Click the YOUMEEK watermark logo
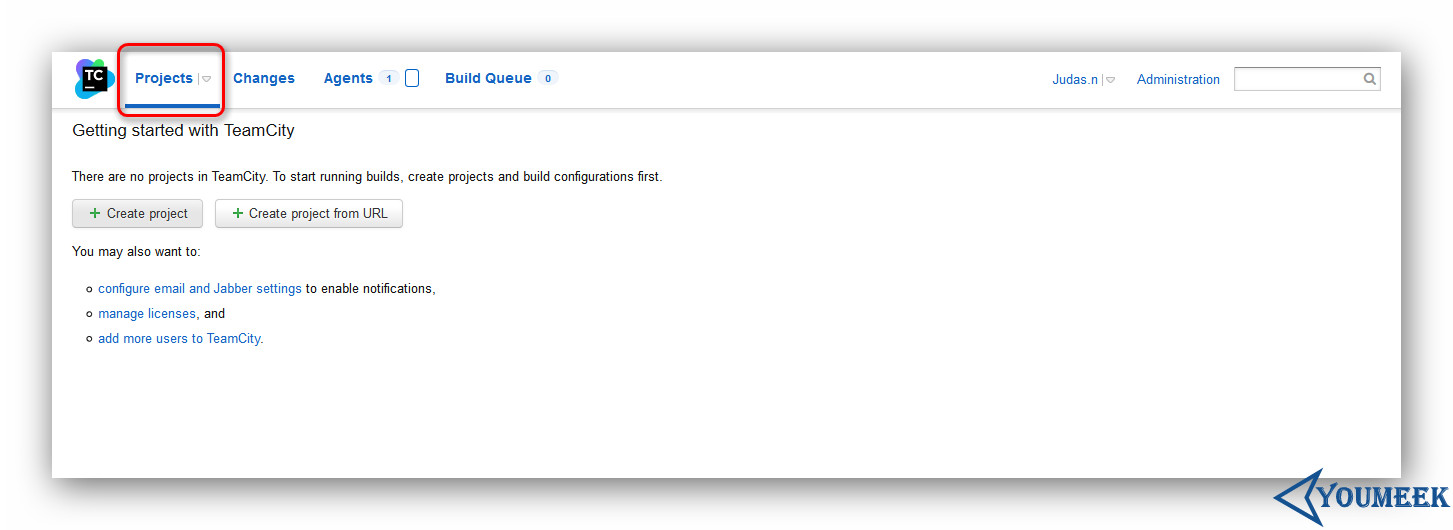The height and width of the screenshot is (530, 1453). [x=1362, y=496]
